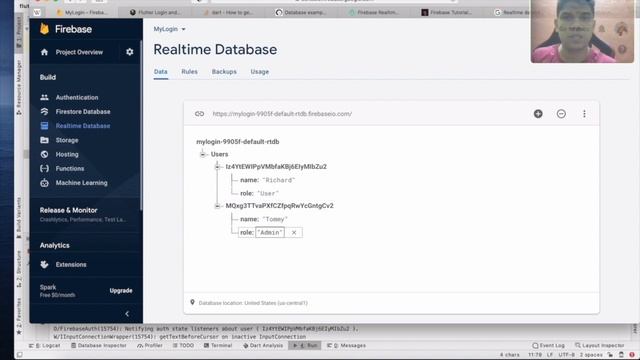The width and height of the screenshot is (640, 360).
Task: Open Machine Learning in the sidebar
Action: pos(82,183)
